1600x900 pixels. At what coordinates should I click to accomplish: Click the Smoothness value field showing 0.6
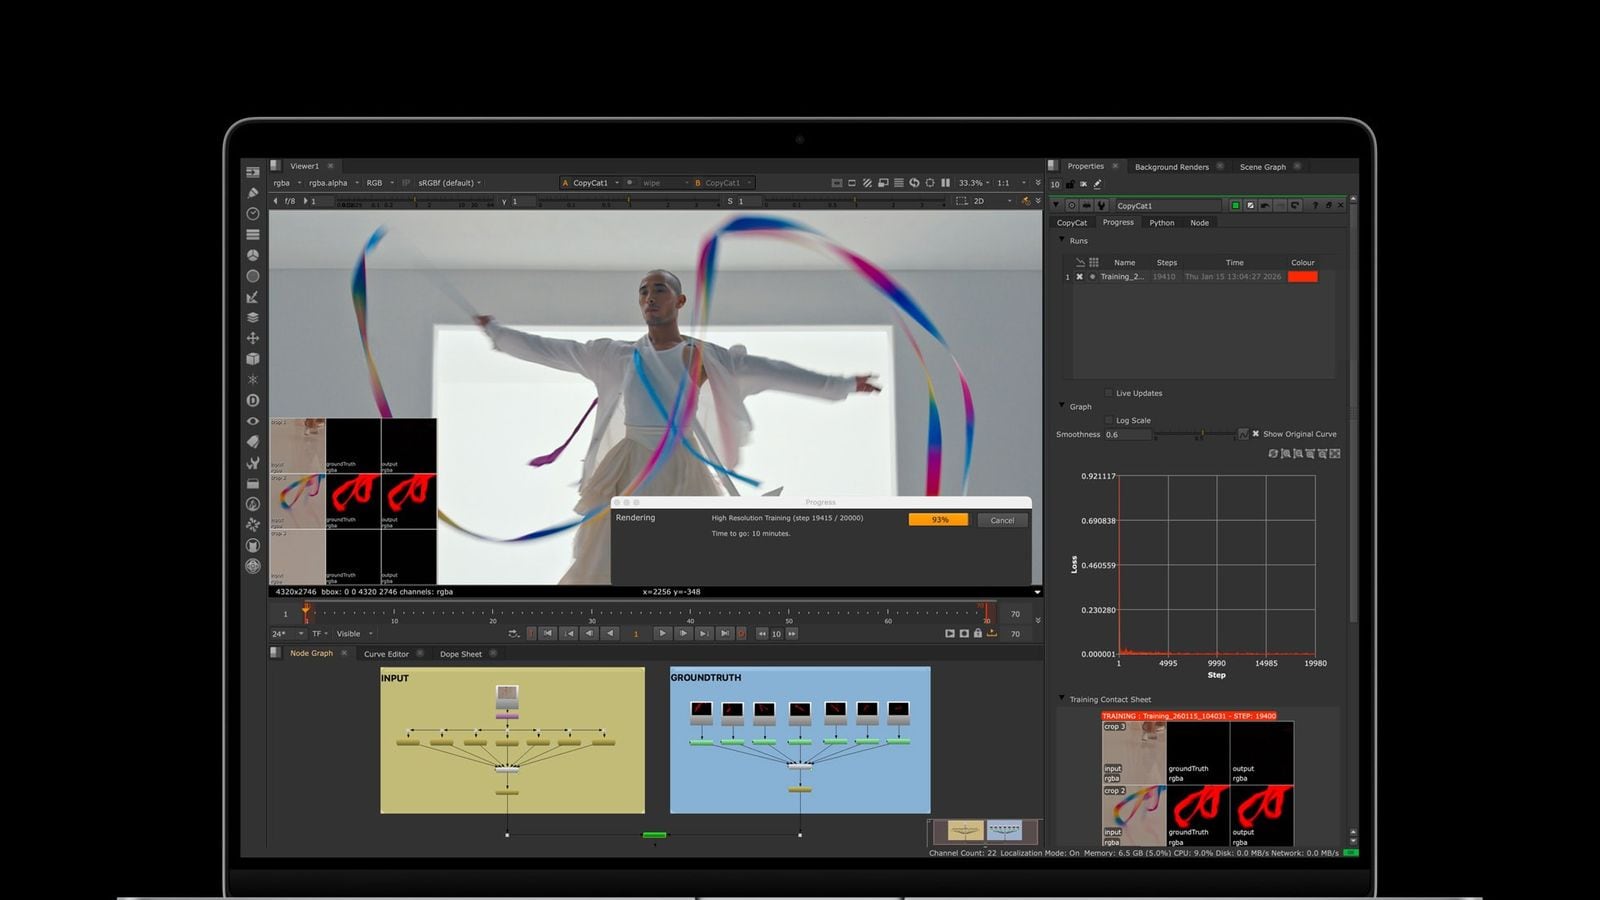(1127, 434)
